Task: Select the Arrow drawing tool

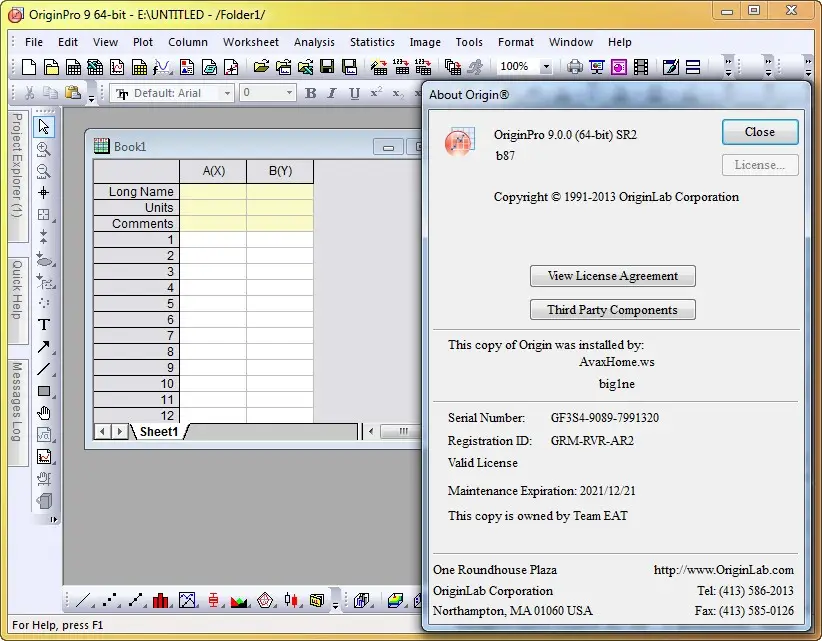Action: (x=44, y=347)
